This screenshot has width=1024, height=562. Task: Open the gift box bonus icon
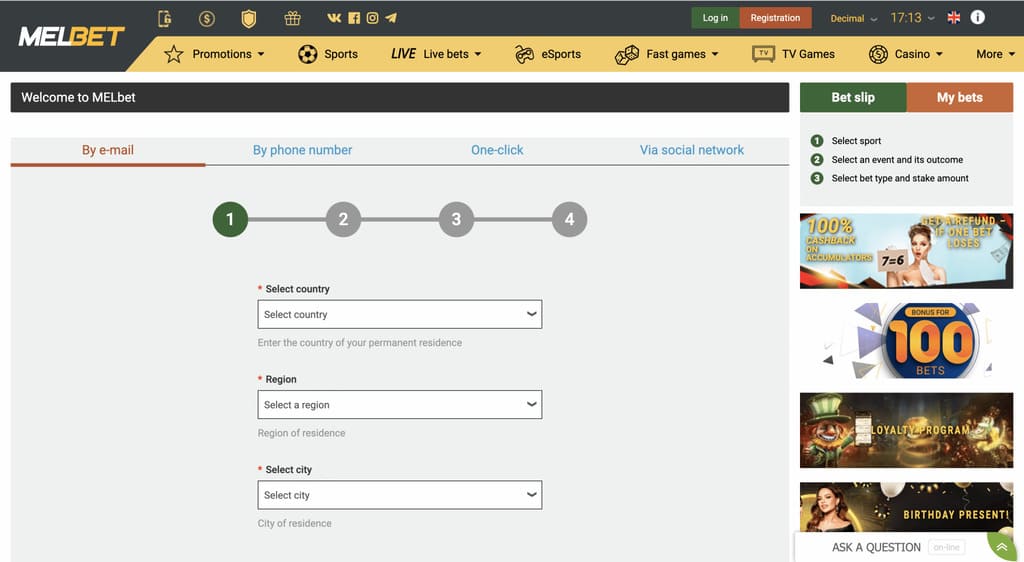click(292, 18)
